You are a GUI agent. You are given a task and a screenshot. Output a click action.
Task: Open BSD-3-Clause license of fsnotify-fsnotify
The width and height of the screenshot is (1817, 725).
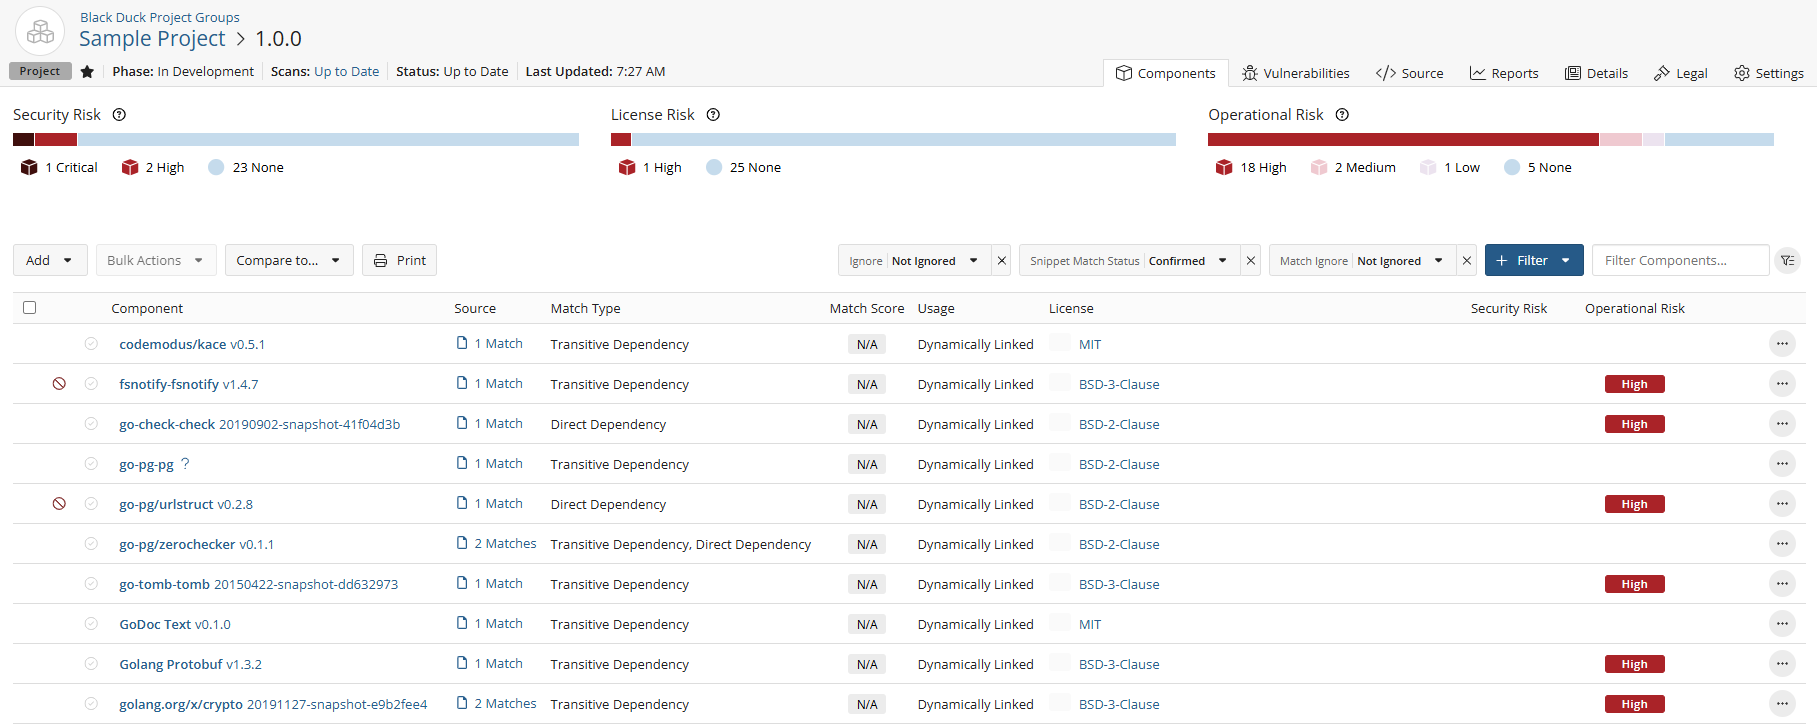click(x=1119, y=384)
